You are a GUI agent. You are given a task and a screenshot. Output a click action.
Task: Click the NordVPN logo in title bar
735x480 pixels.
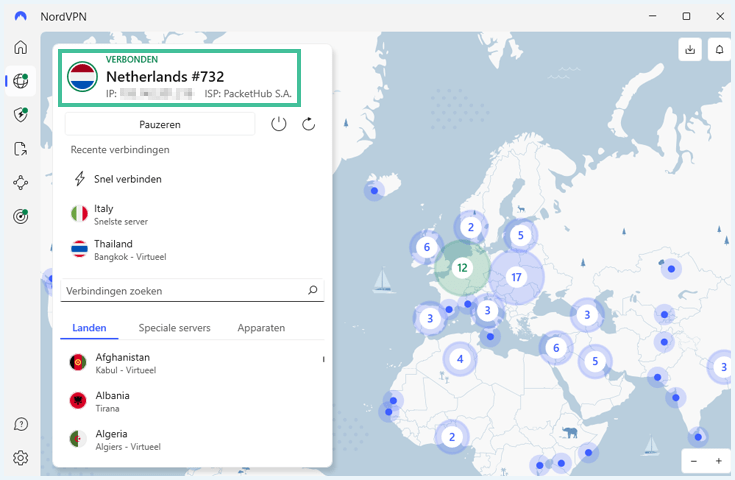(21, 16)
